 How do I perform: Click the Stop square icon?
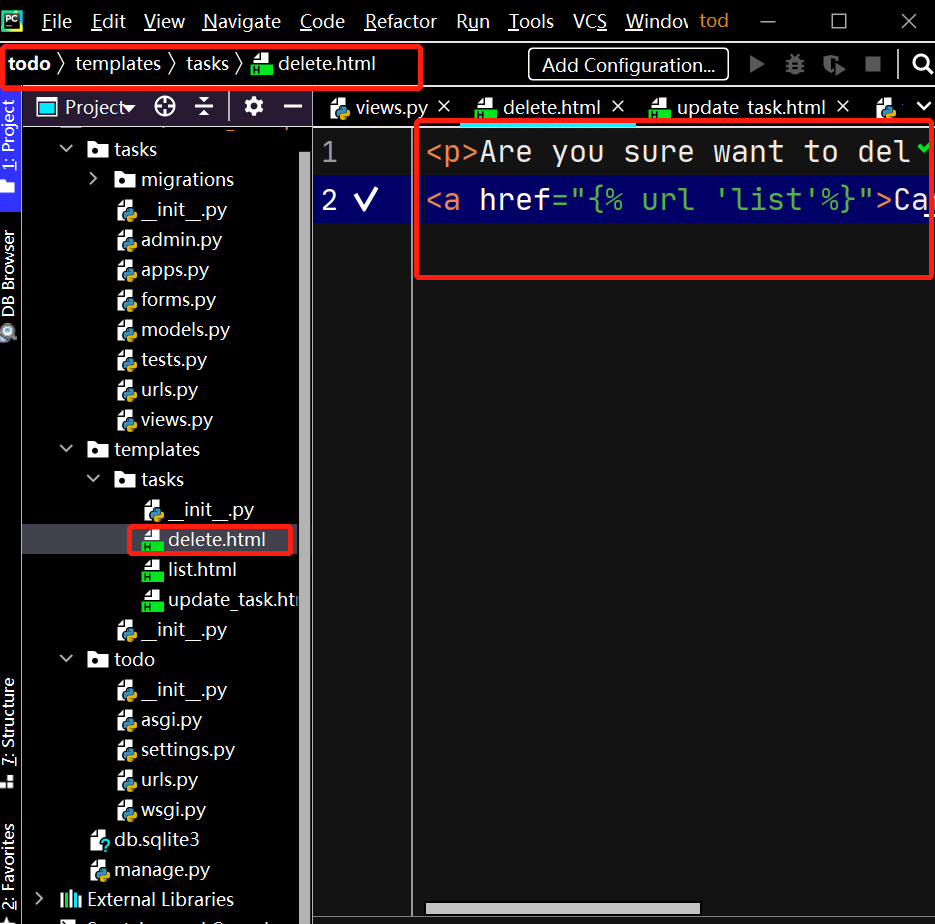[x=872, y=64]
